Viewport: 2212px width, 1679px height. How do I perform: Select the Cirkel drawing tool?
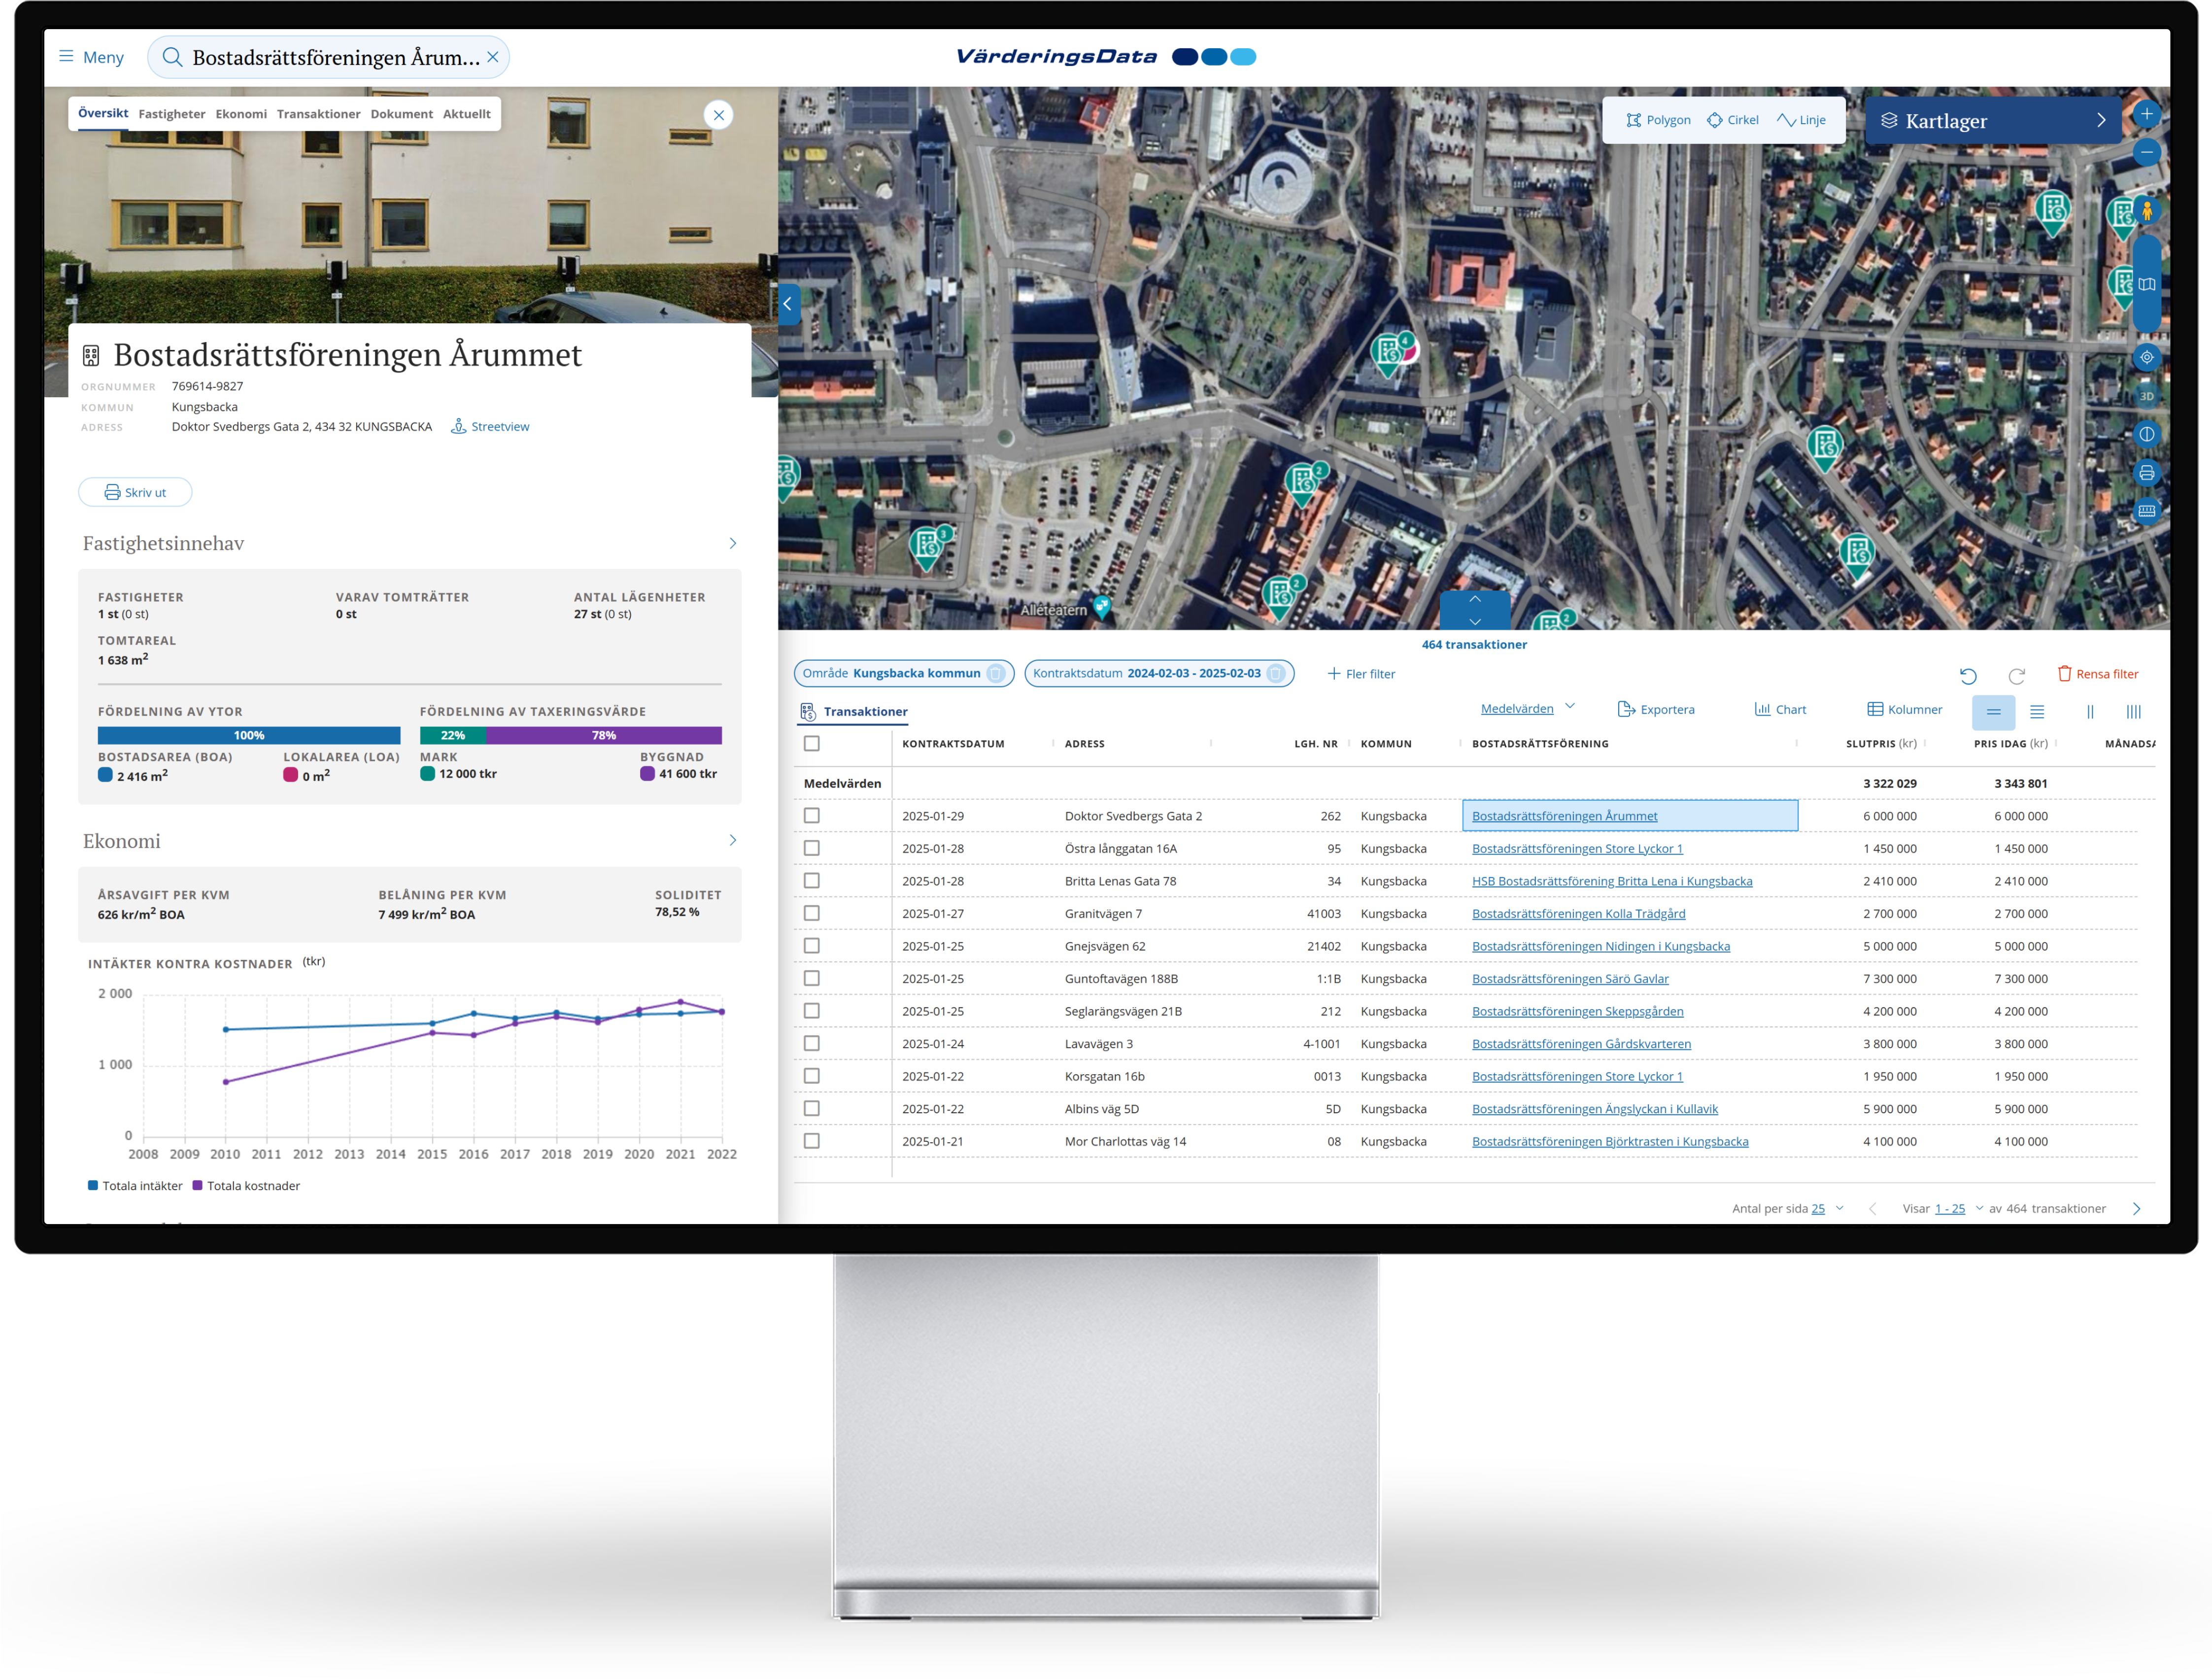1732,120
